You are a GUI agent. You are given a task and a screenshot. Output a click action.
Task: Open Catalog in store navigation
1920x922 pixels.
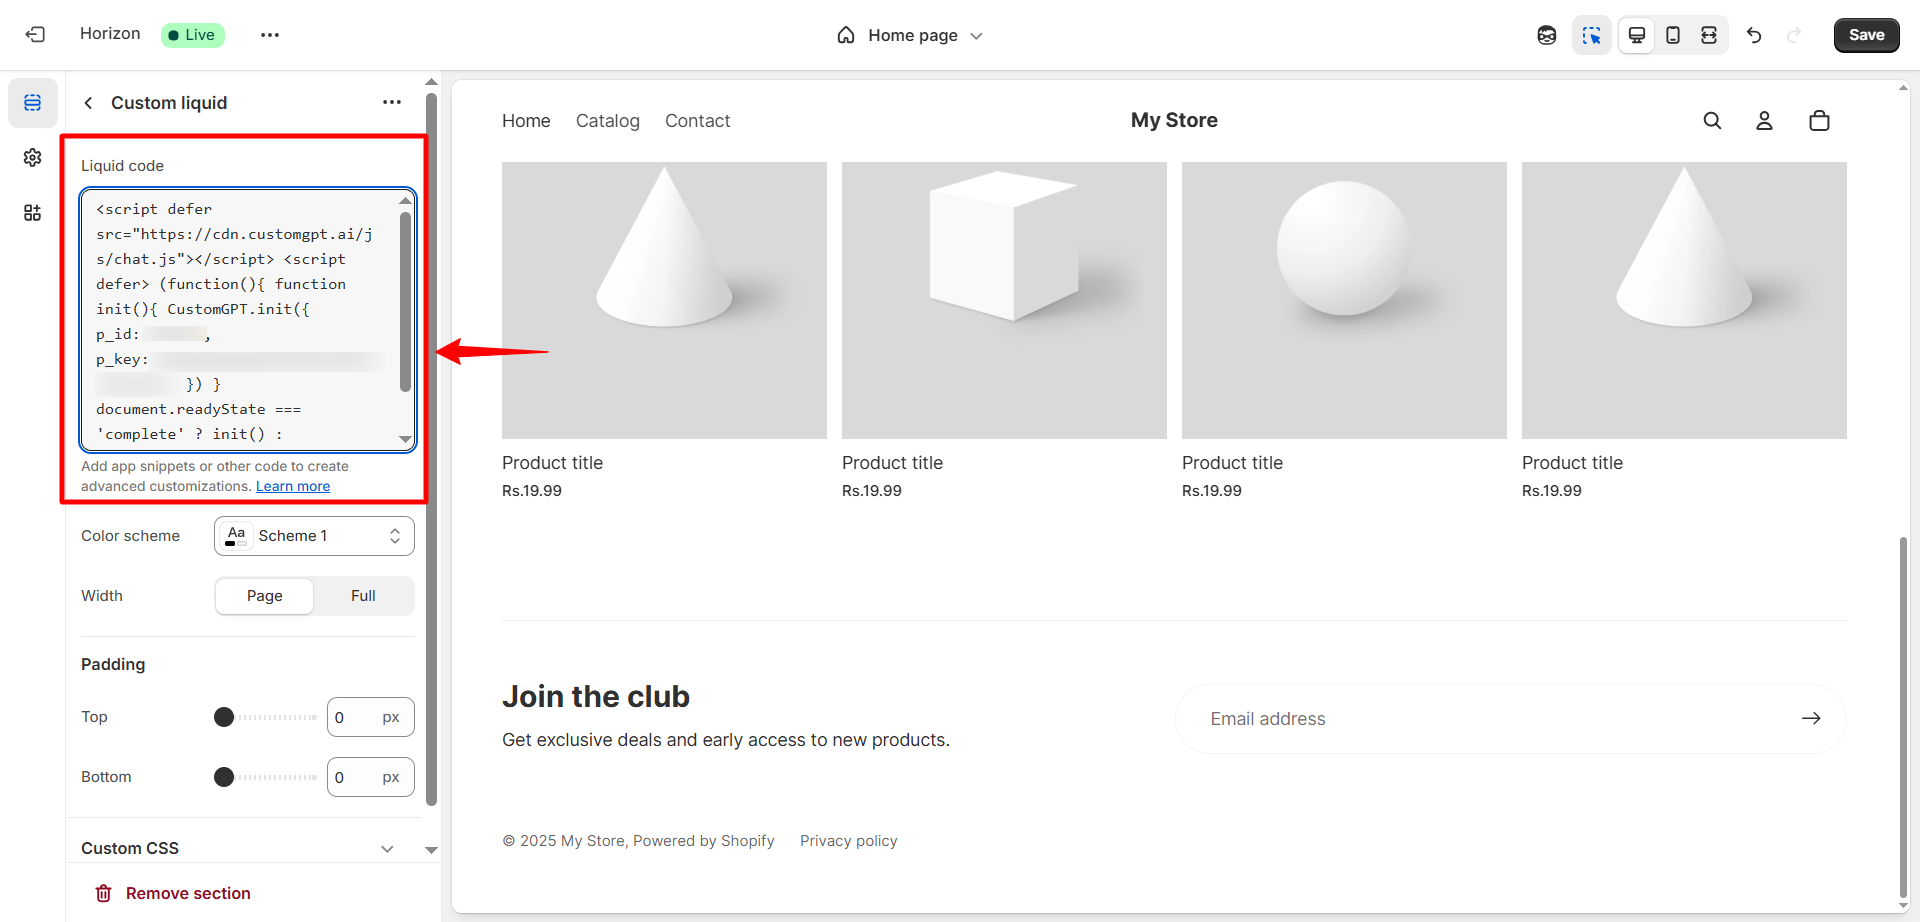(x=608, y=121)
